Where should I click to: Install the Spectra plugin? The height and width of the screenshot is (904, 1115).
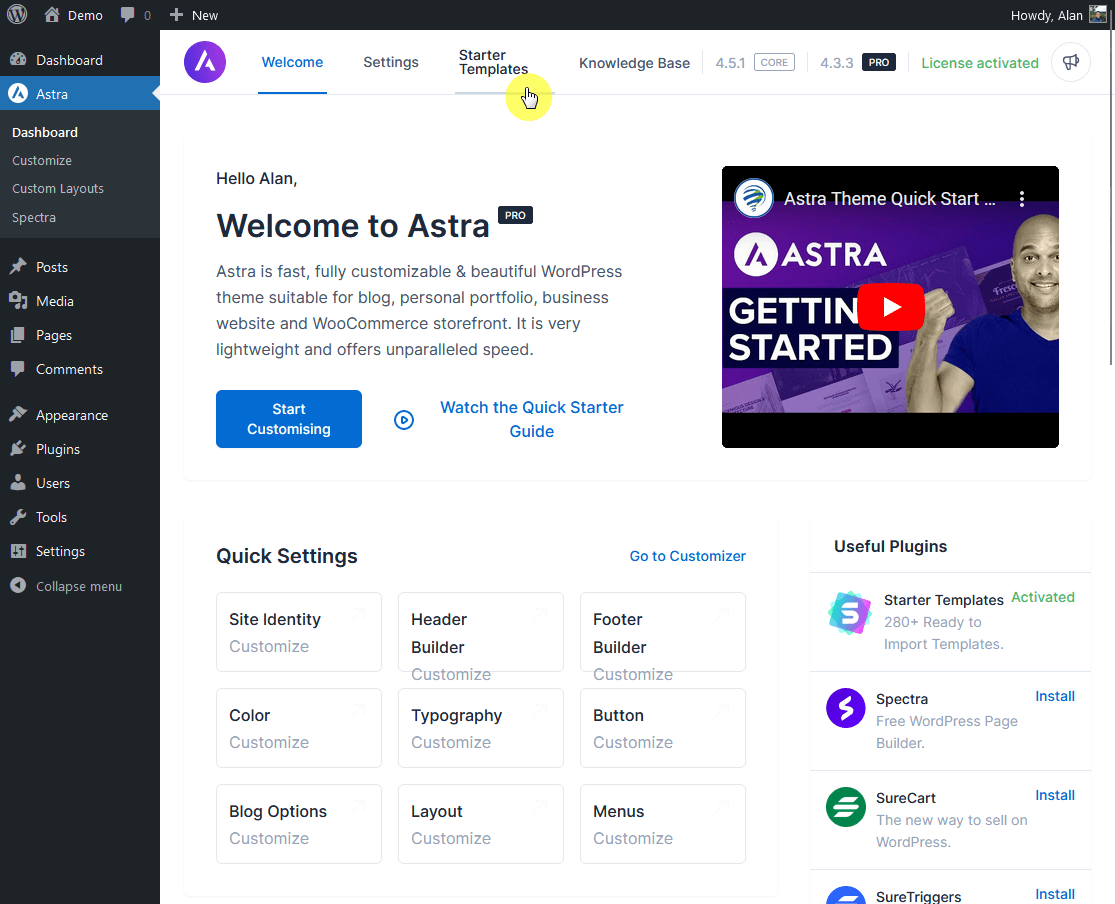point(1054,696)
